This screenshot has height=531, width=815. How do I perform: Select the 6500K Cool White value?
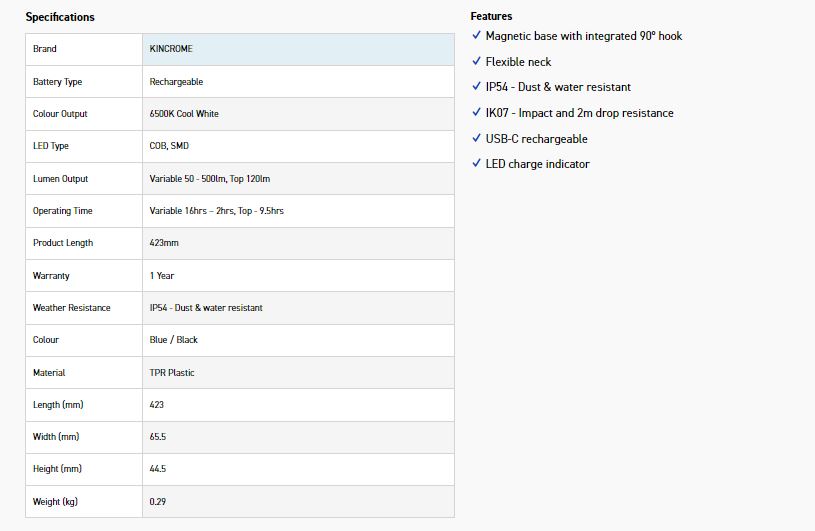(x=184, y=114)
